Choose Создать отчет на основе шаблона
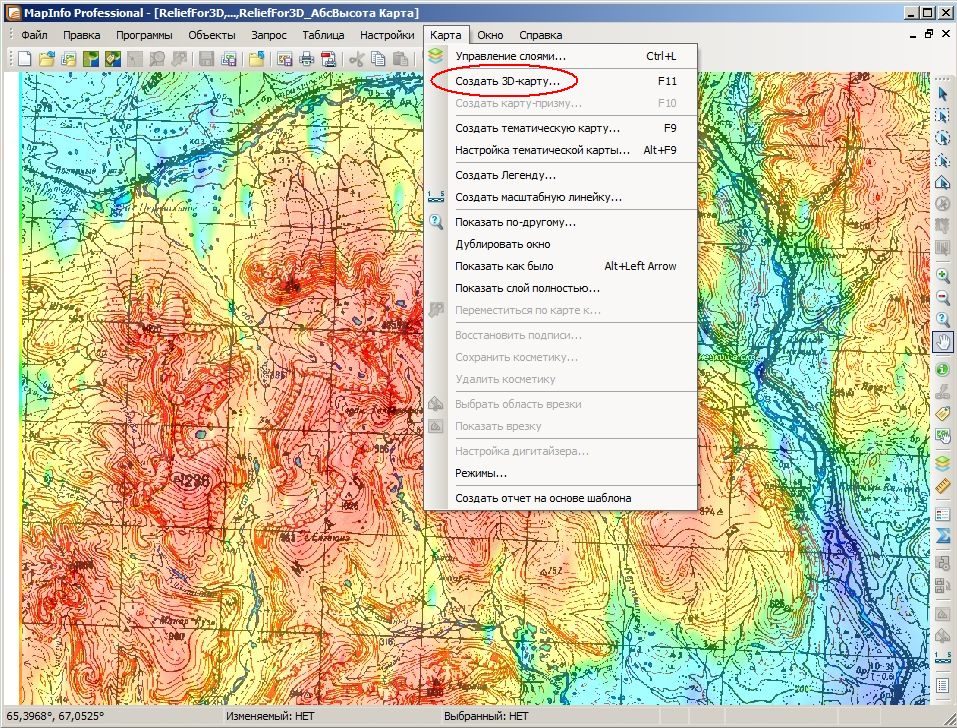The width and height of the screenshot is (957, 728). (x=561, y=498)
